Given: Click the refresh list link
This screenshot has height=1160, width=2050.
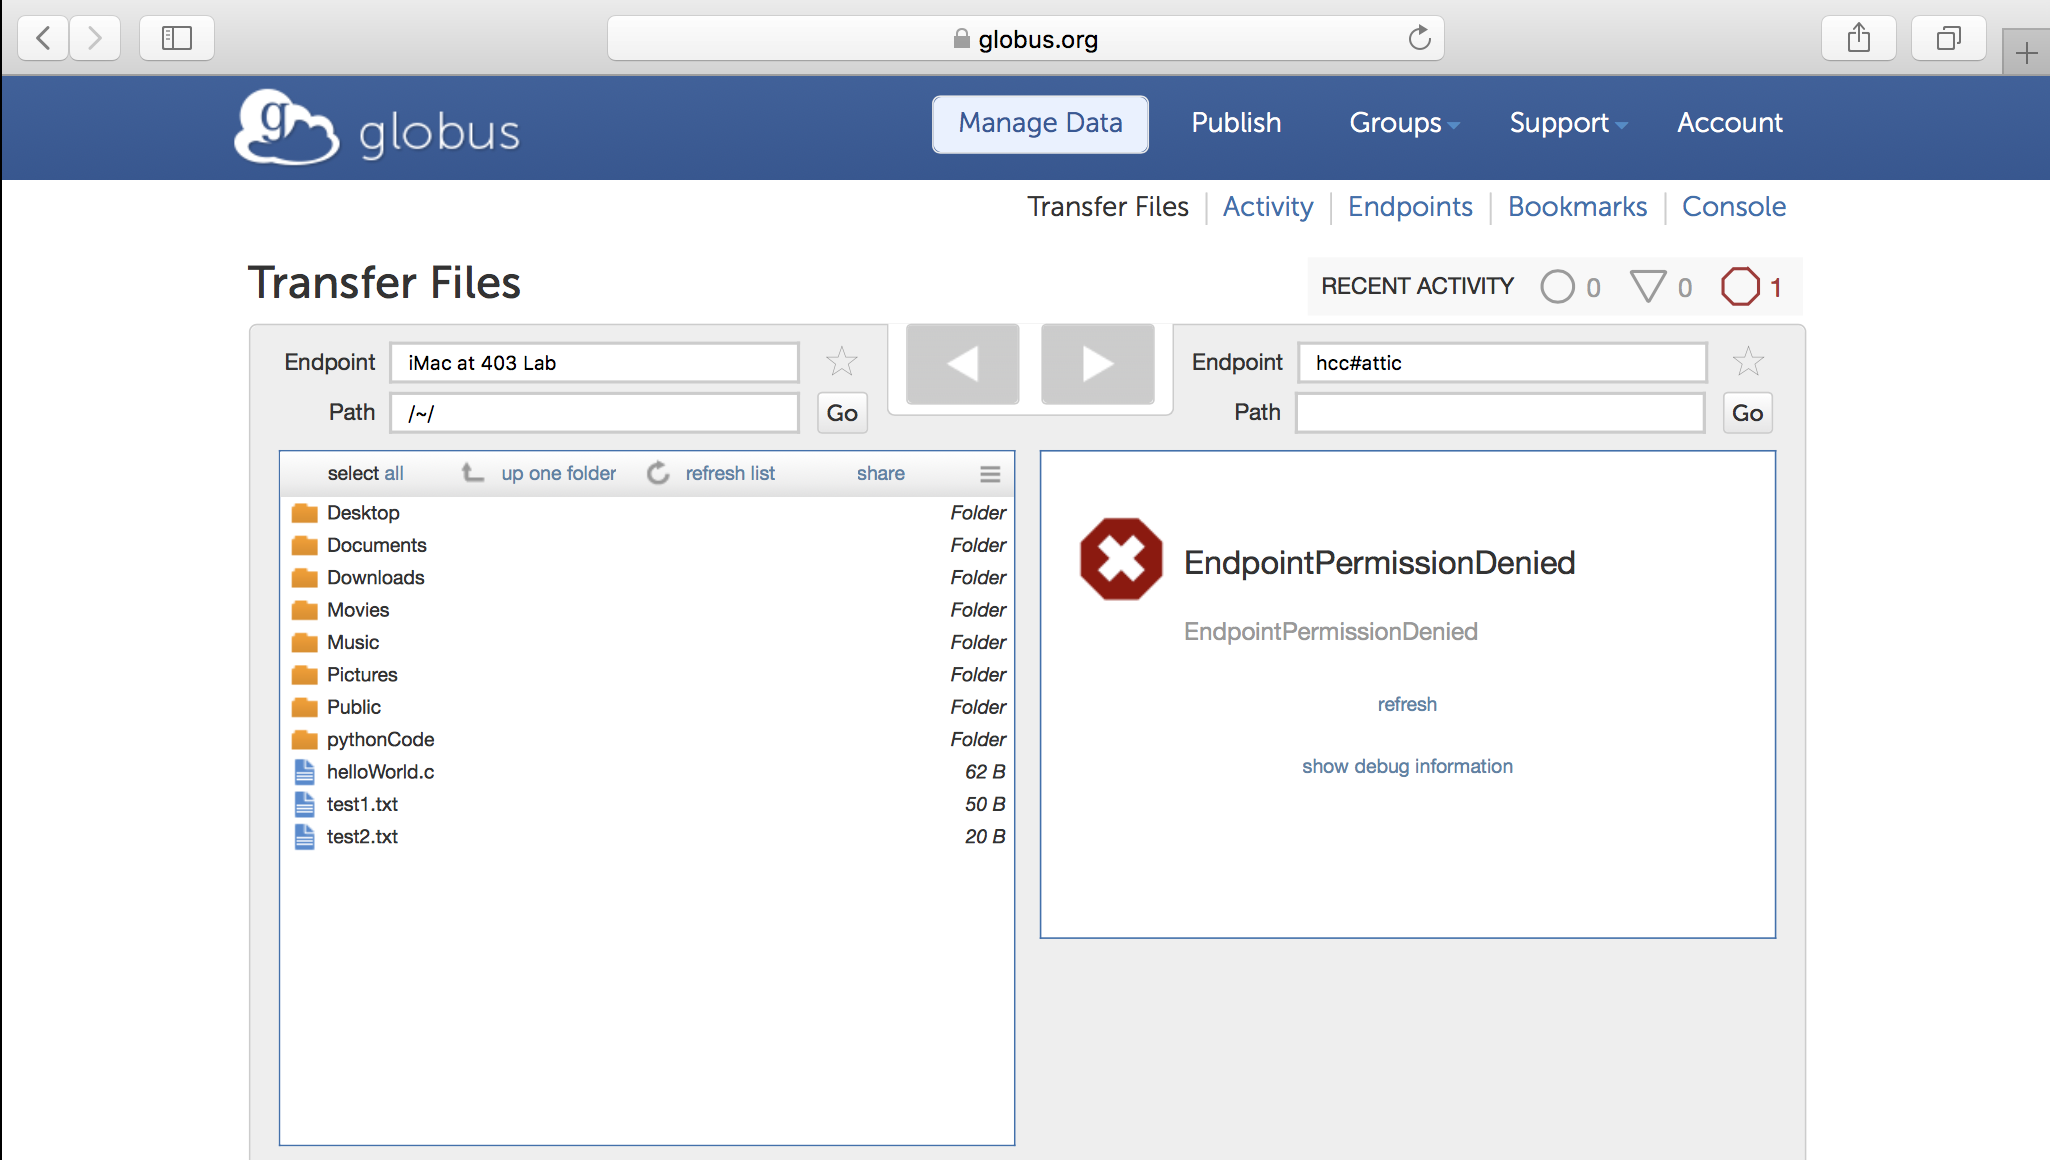Looking at the screenshot, I should pos(730,473).
